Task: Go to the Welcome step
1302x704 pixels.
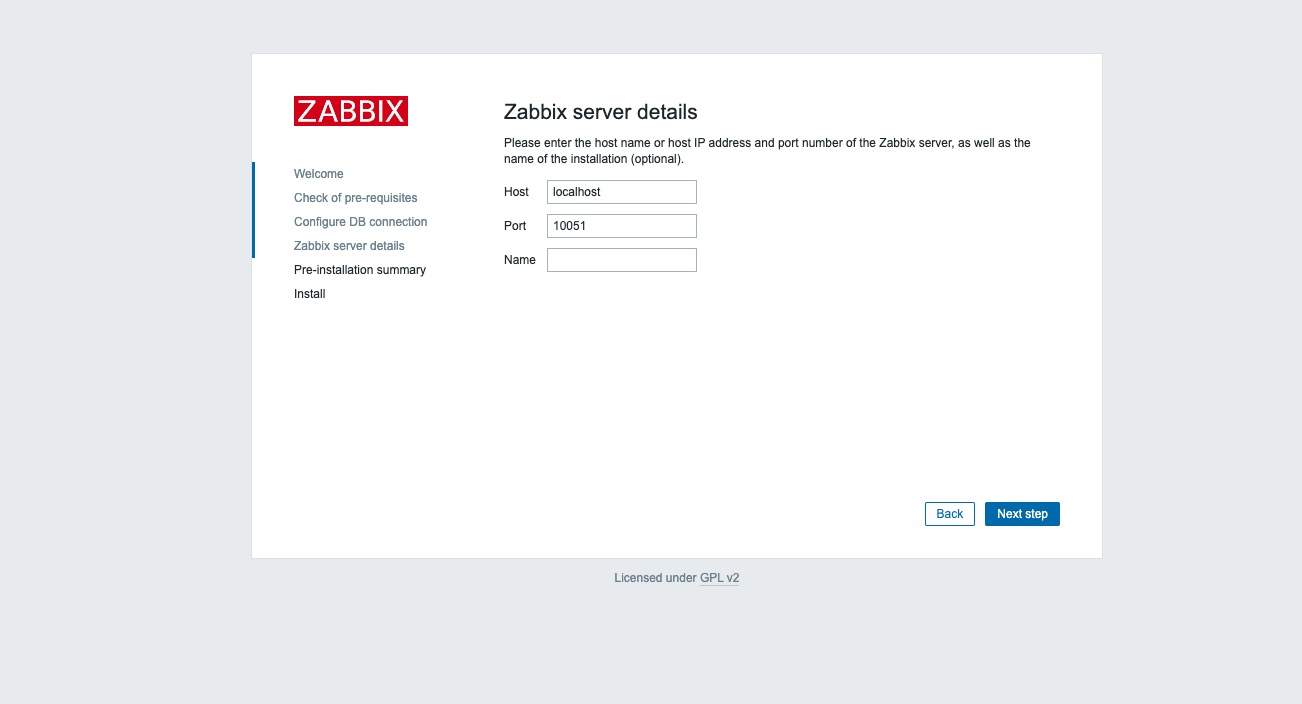Action: pyautogui.click(x=318, y=174)
